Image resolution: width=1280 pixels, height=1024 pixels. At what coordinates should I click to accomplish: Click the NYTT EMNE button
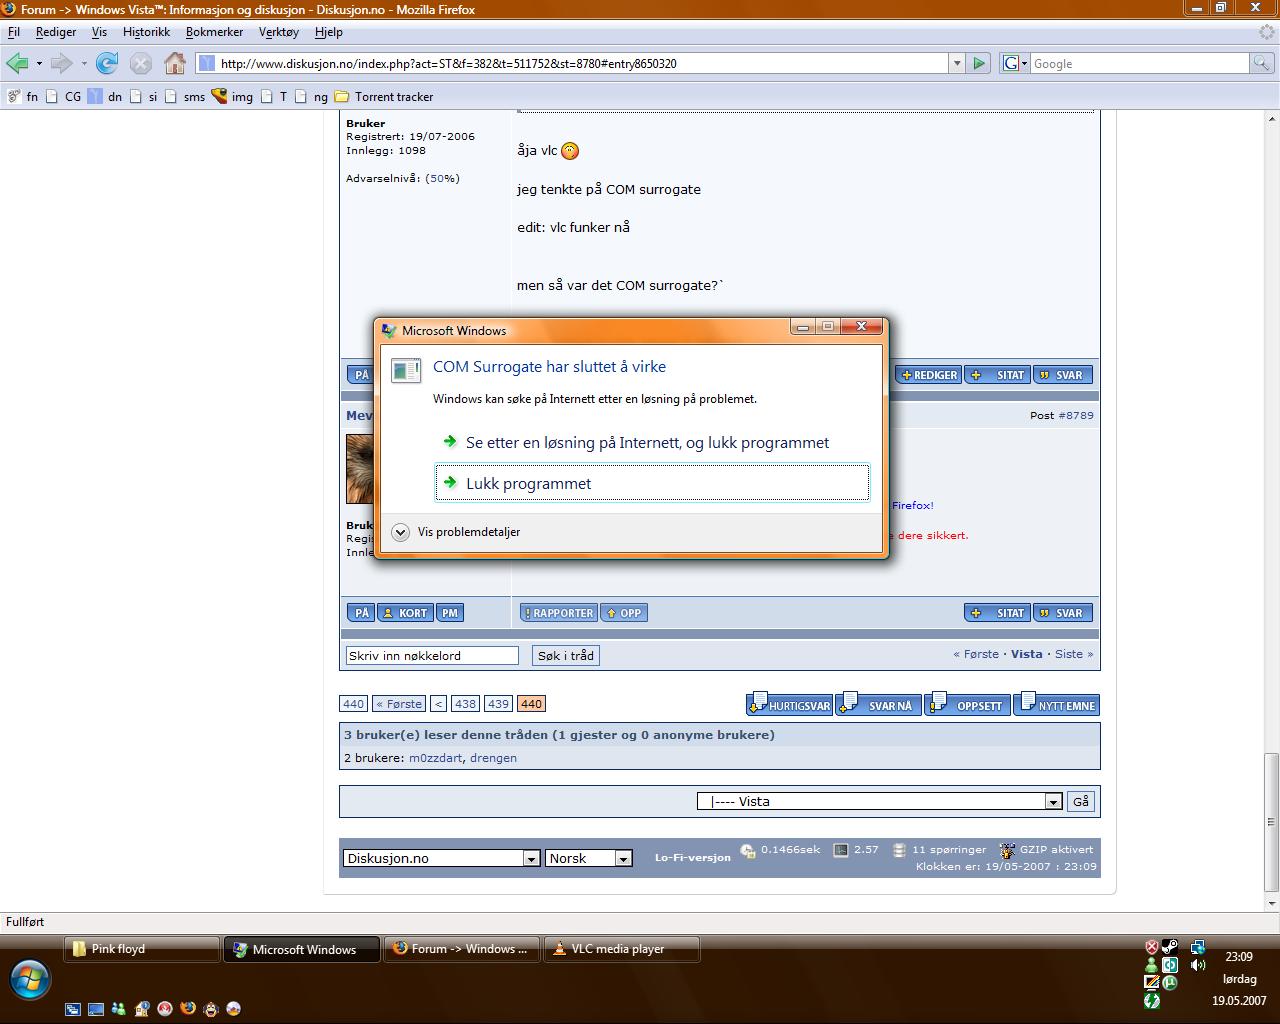[1056, 704]
